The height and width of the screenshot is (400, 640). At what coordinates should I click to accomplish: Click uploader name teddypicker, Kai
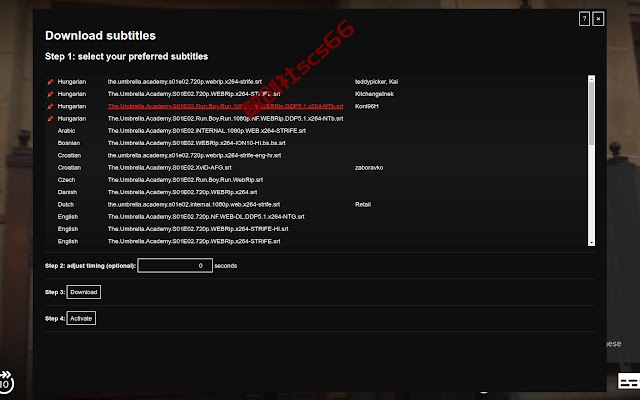tap(376, 82)
